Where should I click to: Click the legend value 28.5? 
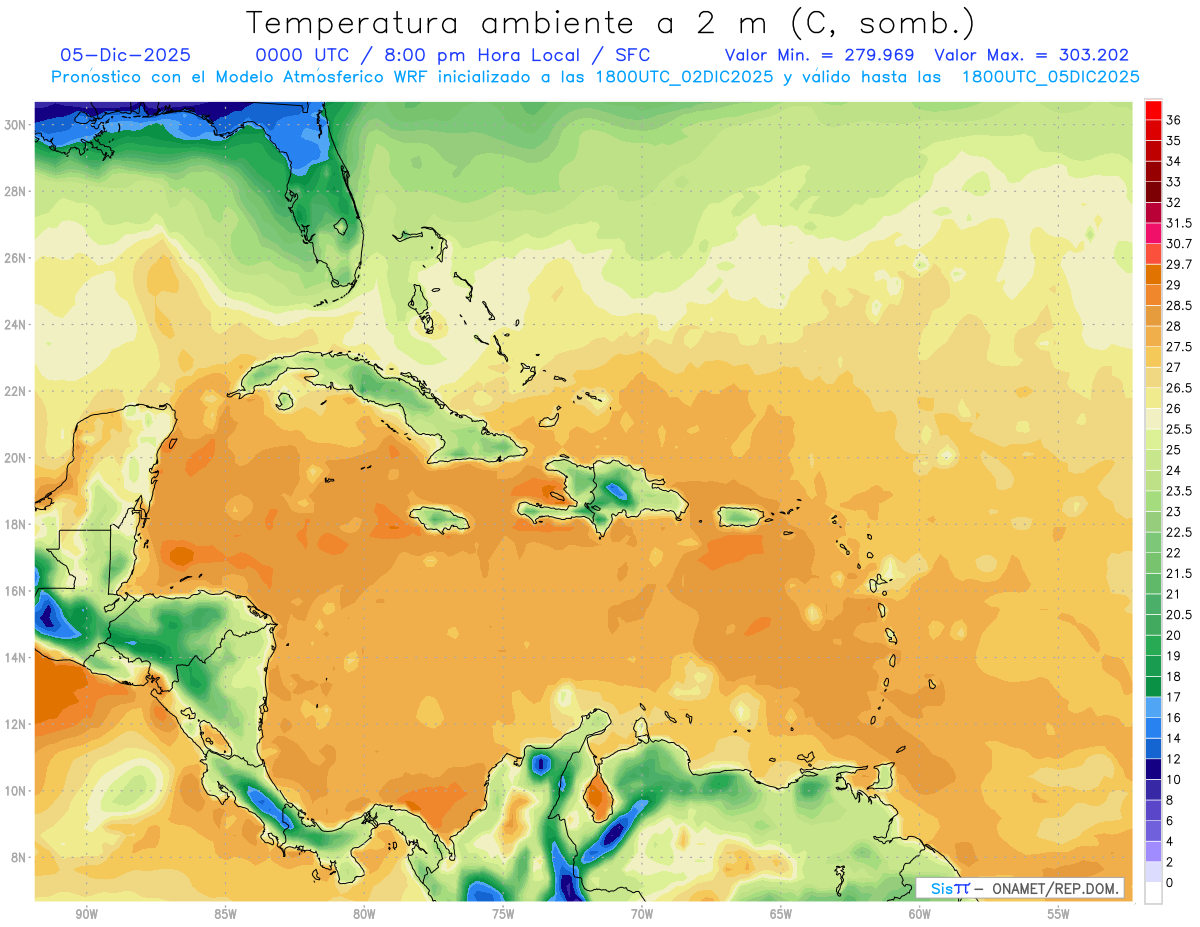coord(1179,305)
